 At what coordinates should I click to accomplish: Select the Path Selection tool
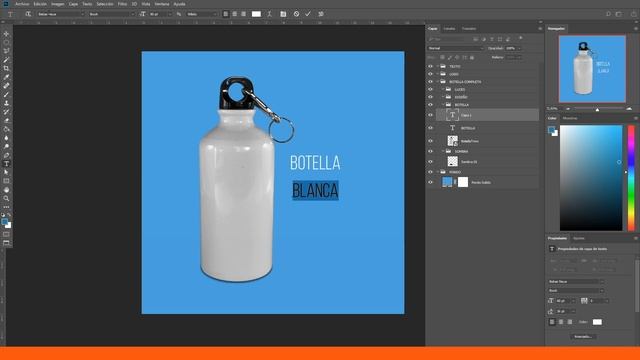pos(6,172)
